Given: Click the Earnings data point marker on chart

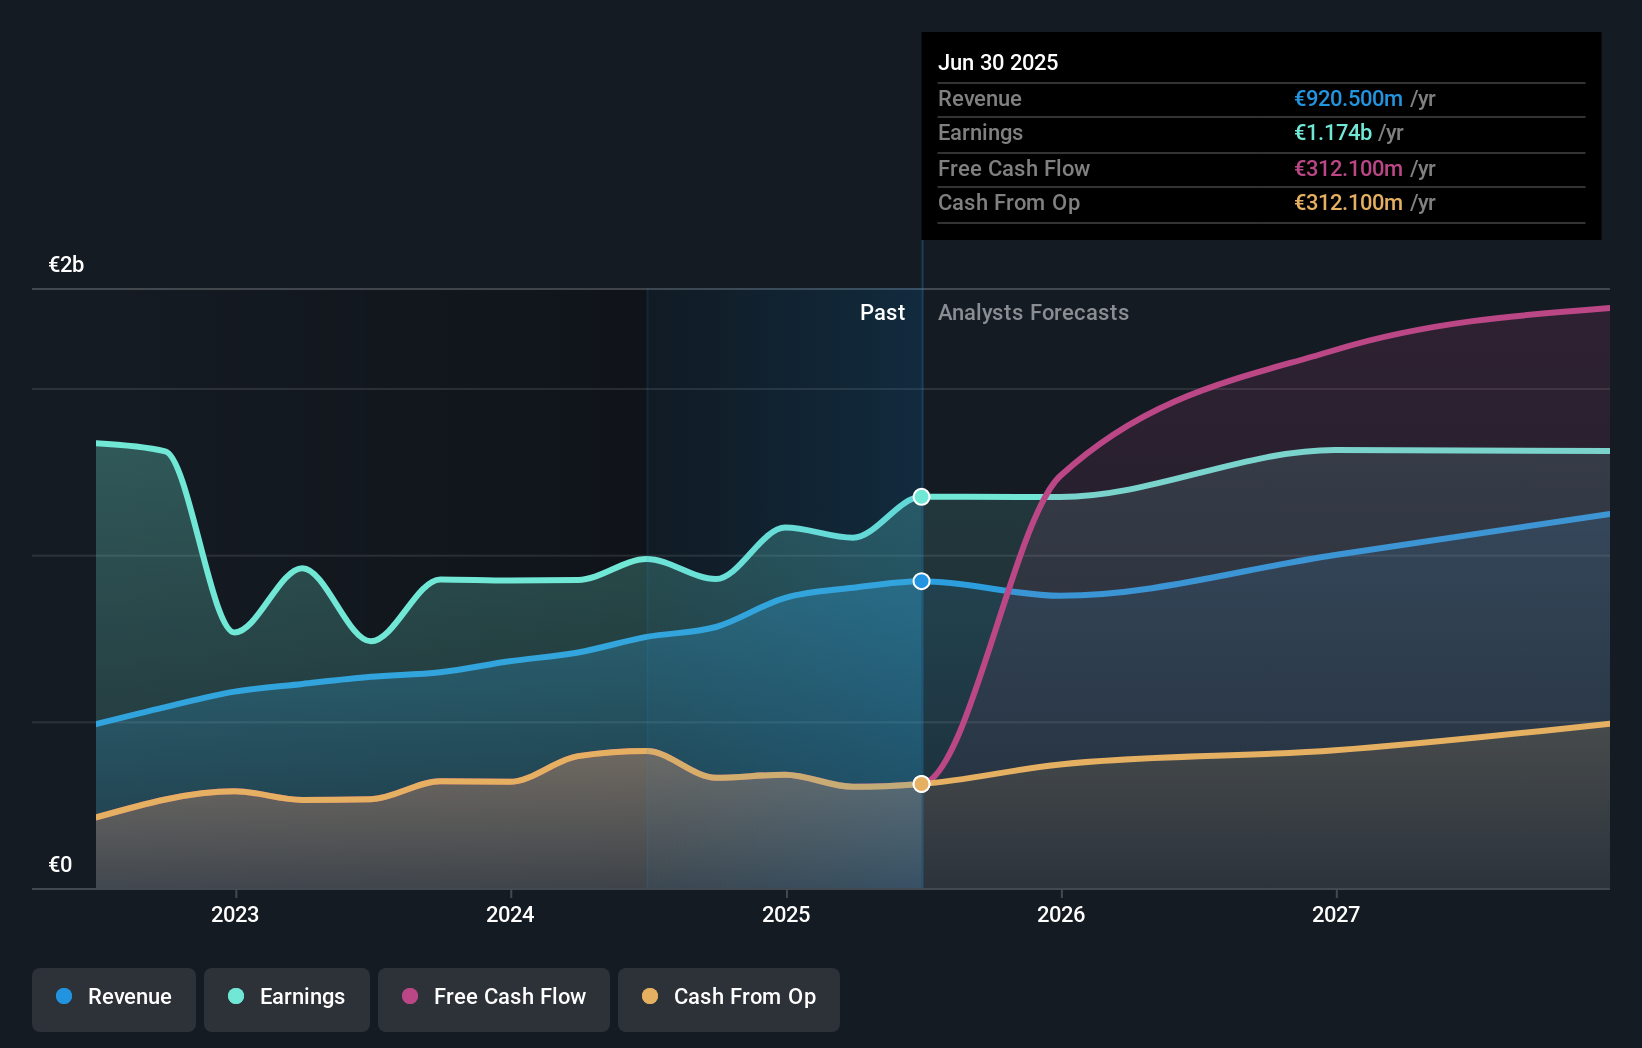Looking at the screenshot, I should (x=922, y=497).
